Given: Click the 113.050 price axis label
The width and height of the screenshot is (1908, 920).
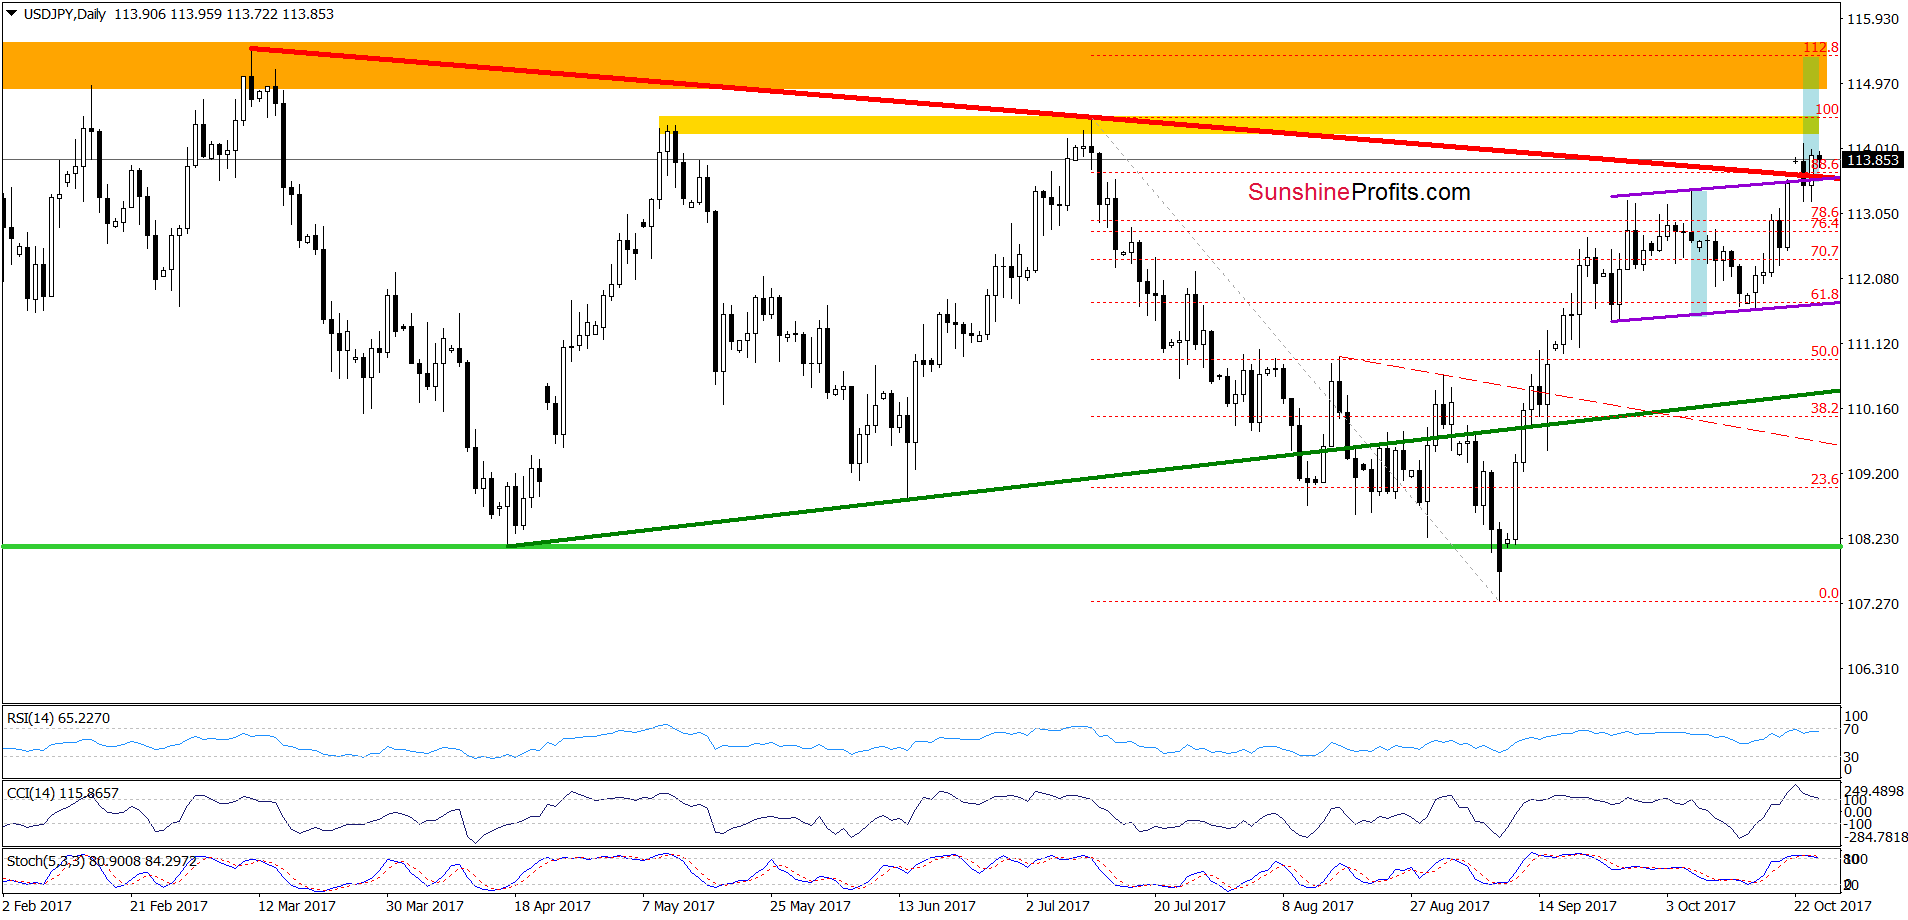Looking at the screenshot, I should pyautogui.click(x=1872, y=214).
